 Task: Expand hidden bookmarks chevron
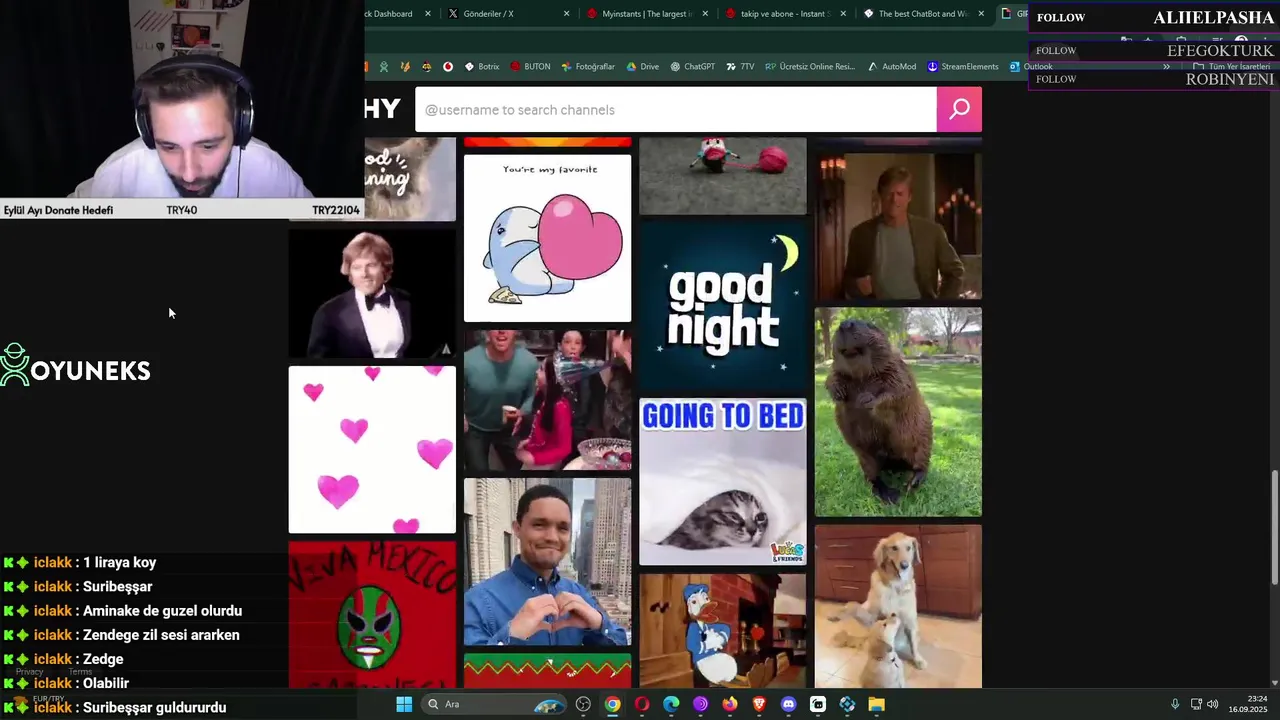click(1166, 67)
